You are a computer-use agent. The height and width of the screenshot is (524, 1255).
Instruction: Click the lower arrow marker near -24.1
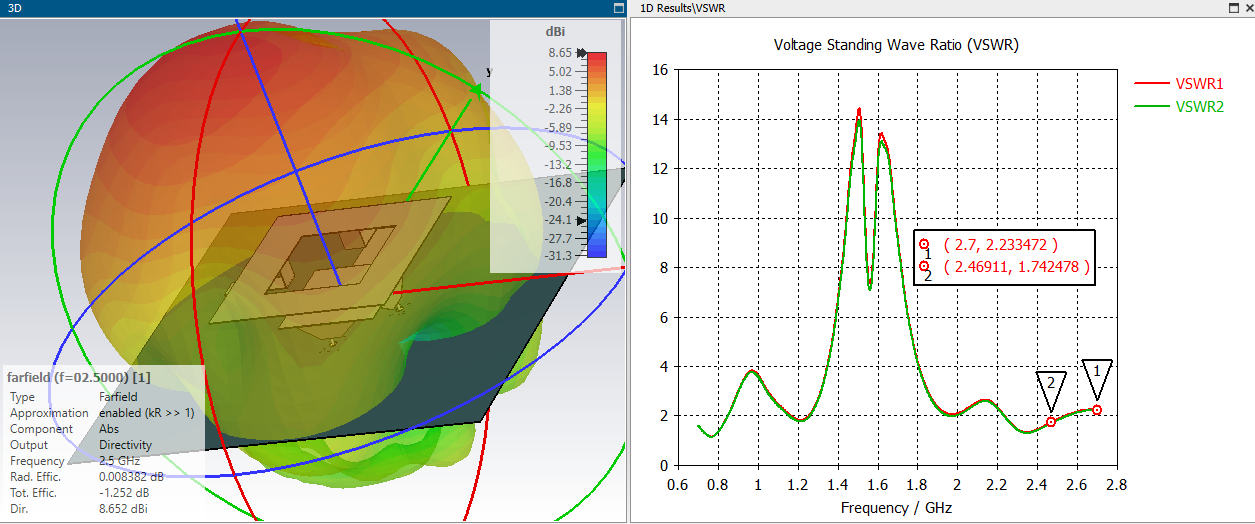(581, 220)
